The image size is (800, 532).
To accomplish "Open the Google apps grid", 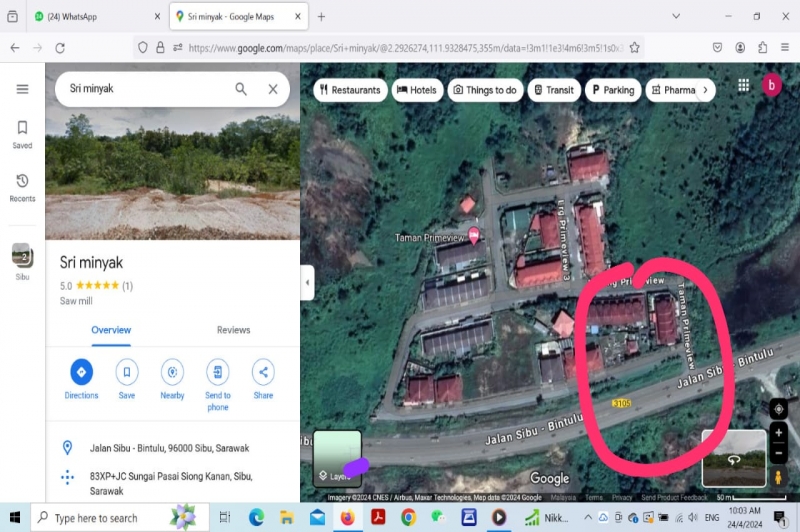I will click(743, 86).
